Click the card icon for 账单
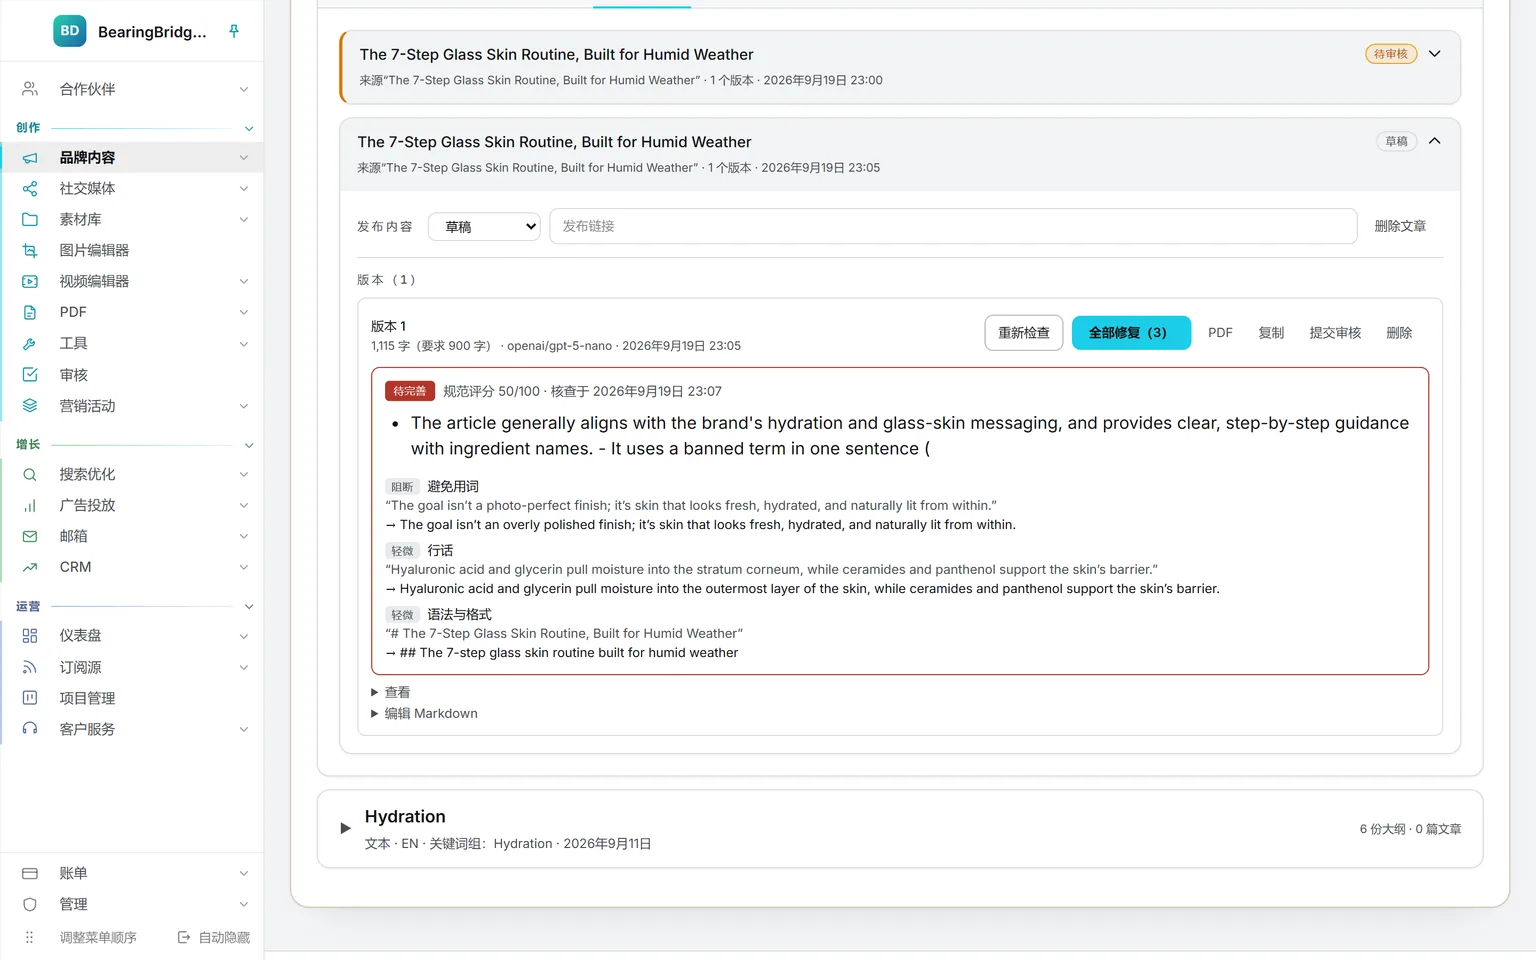 click(x=30, y=873)
